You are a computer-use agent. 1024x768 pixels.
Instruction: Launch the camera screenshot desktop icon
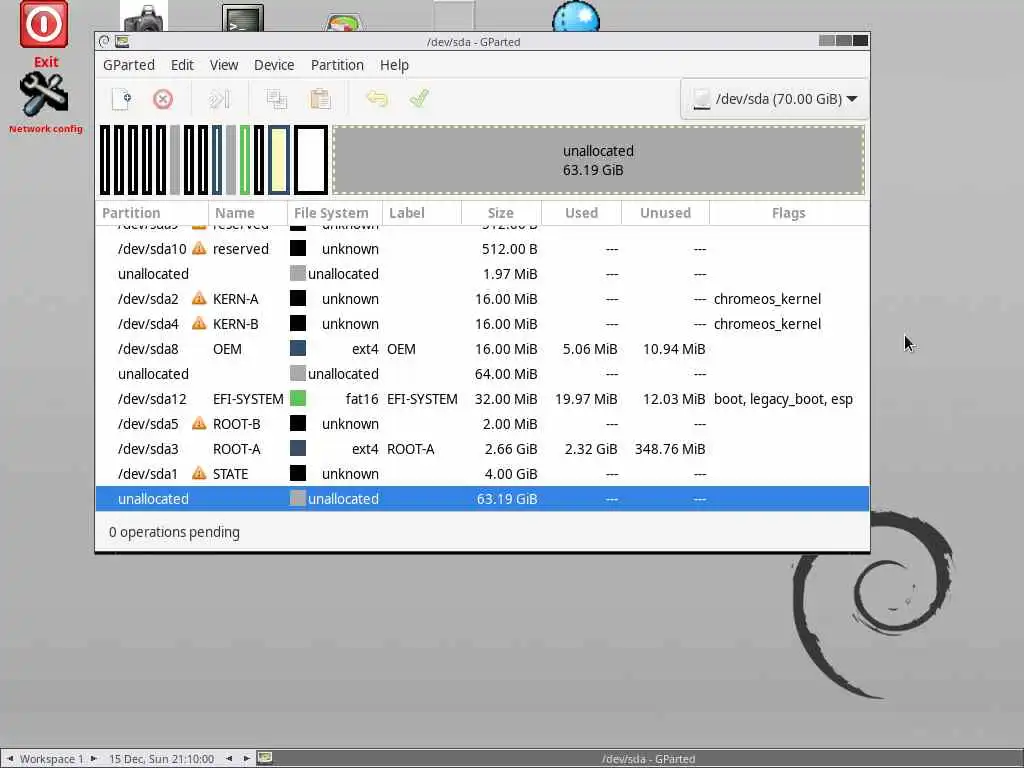coord(144,16)
